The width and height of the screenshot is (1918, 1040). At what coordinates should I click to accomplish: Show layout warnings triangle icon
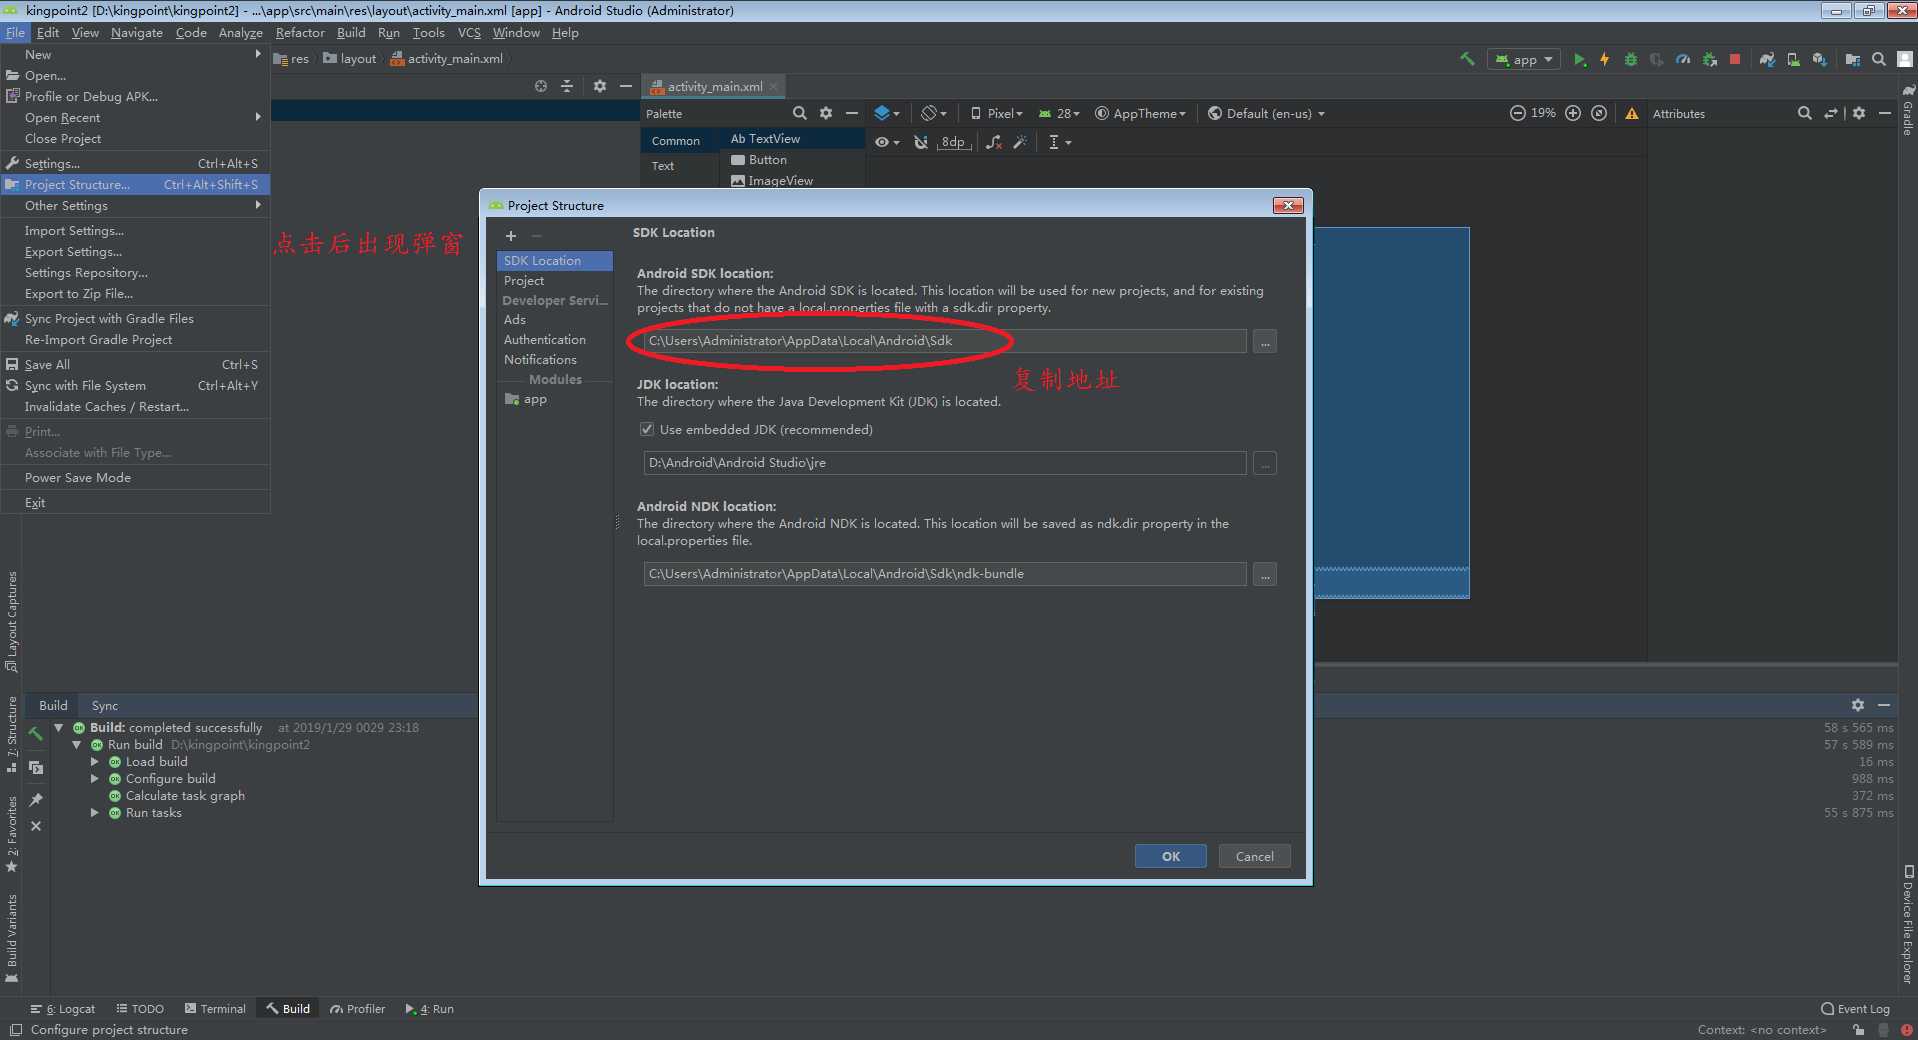pyautogui.click(x=1632, y=113)
